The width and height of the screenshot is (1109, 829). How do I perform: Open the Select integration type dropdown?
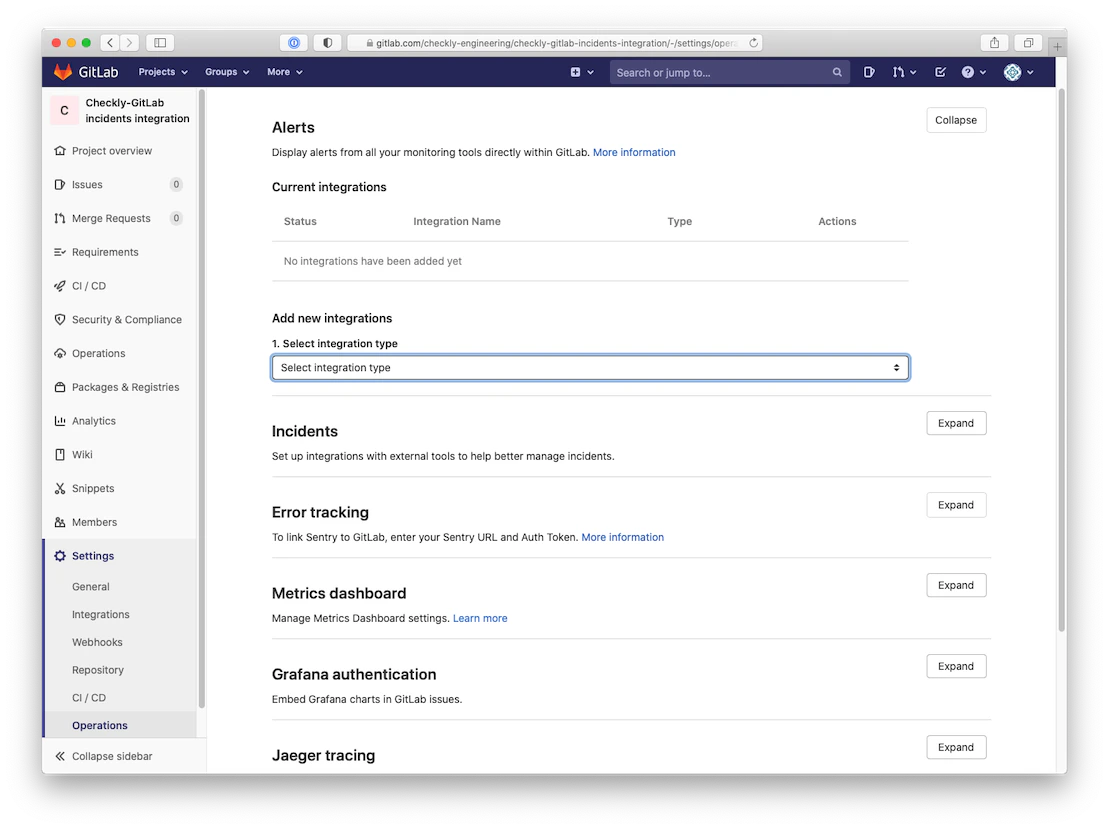pos(589,367)
